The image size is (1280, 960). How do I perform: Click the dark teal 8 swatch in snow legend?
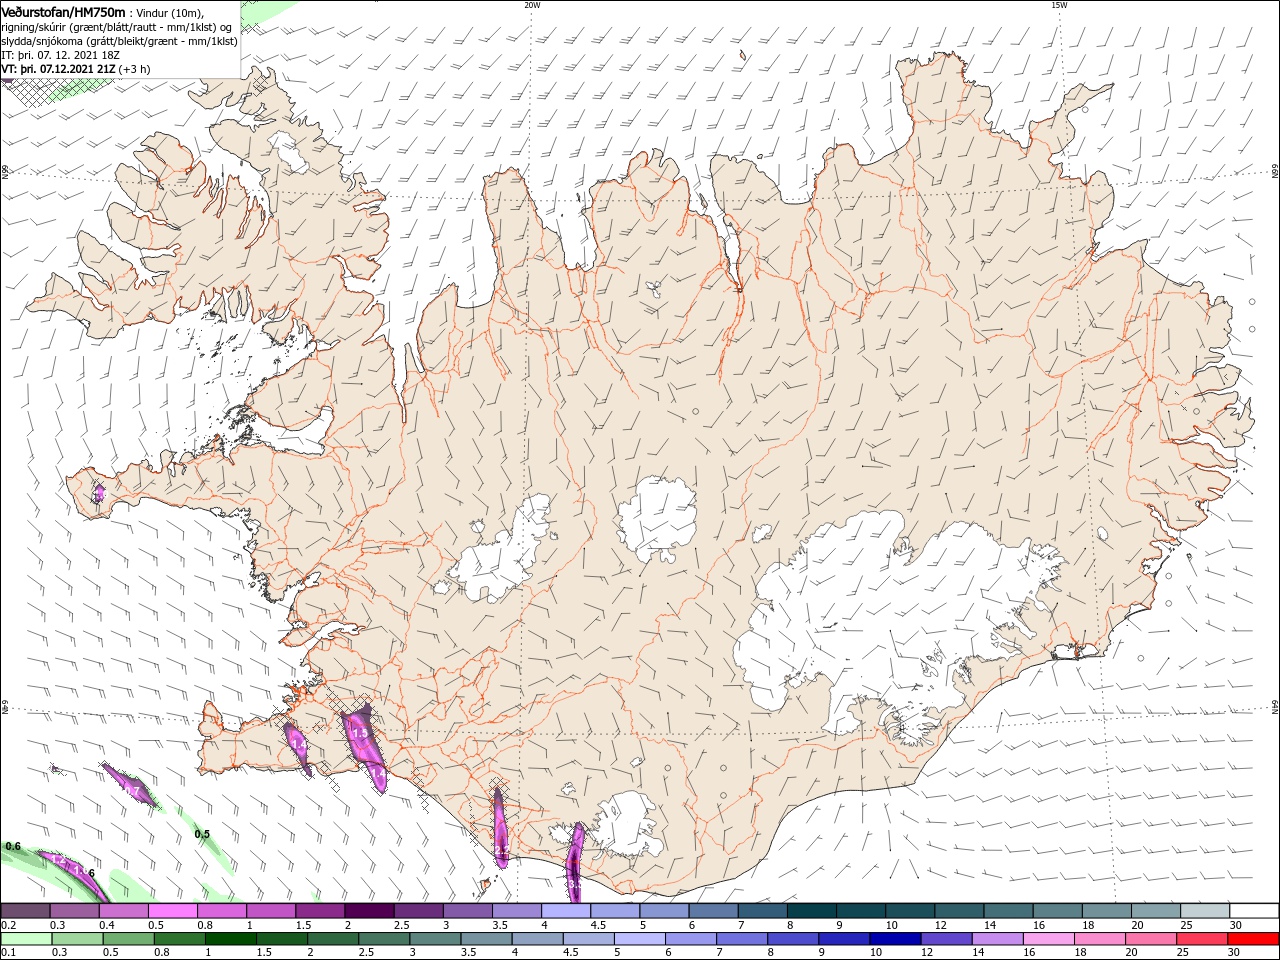[811, 911]
